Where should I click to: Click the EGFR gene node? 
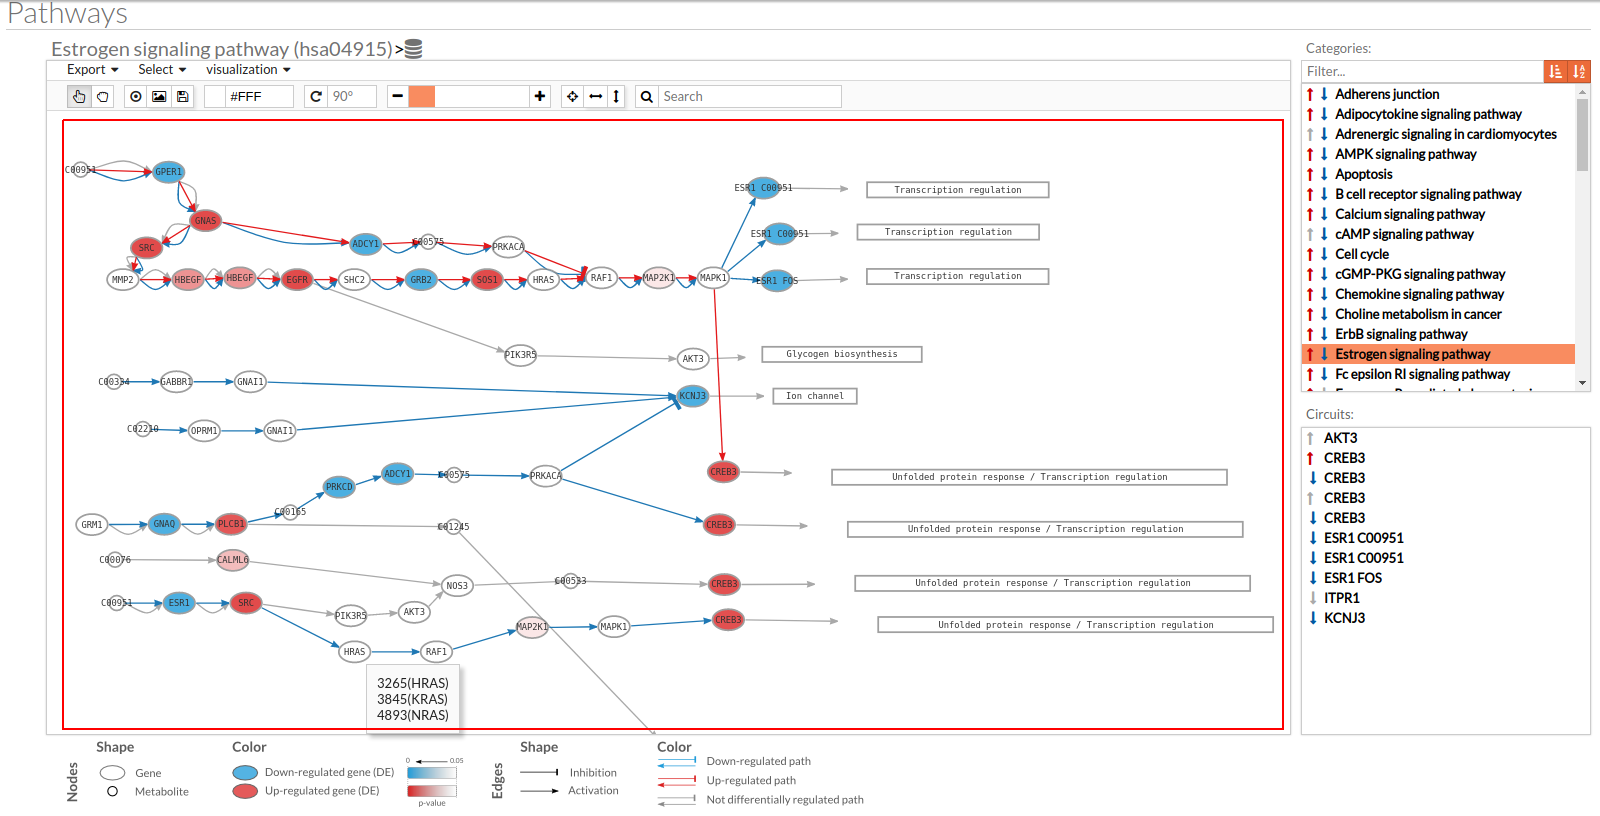(x=297, y=280)
